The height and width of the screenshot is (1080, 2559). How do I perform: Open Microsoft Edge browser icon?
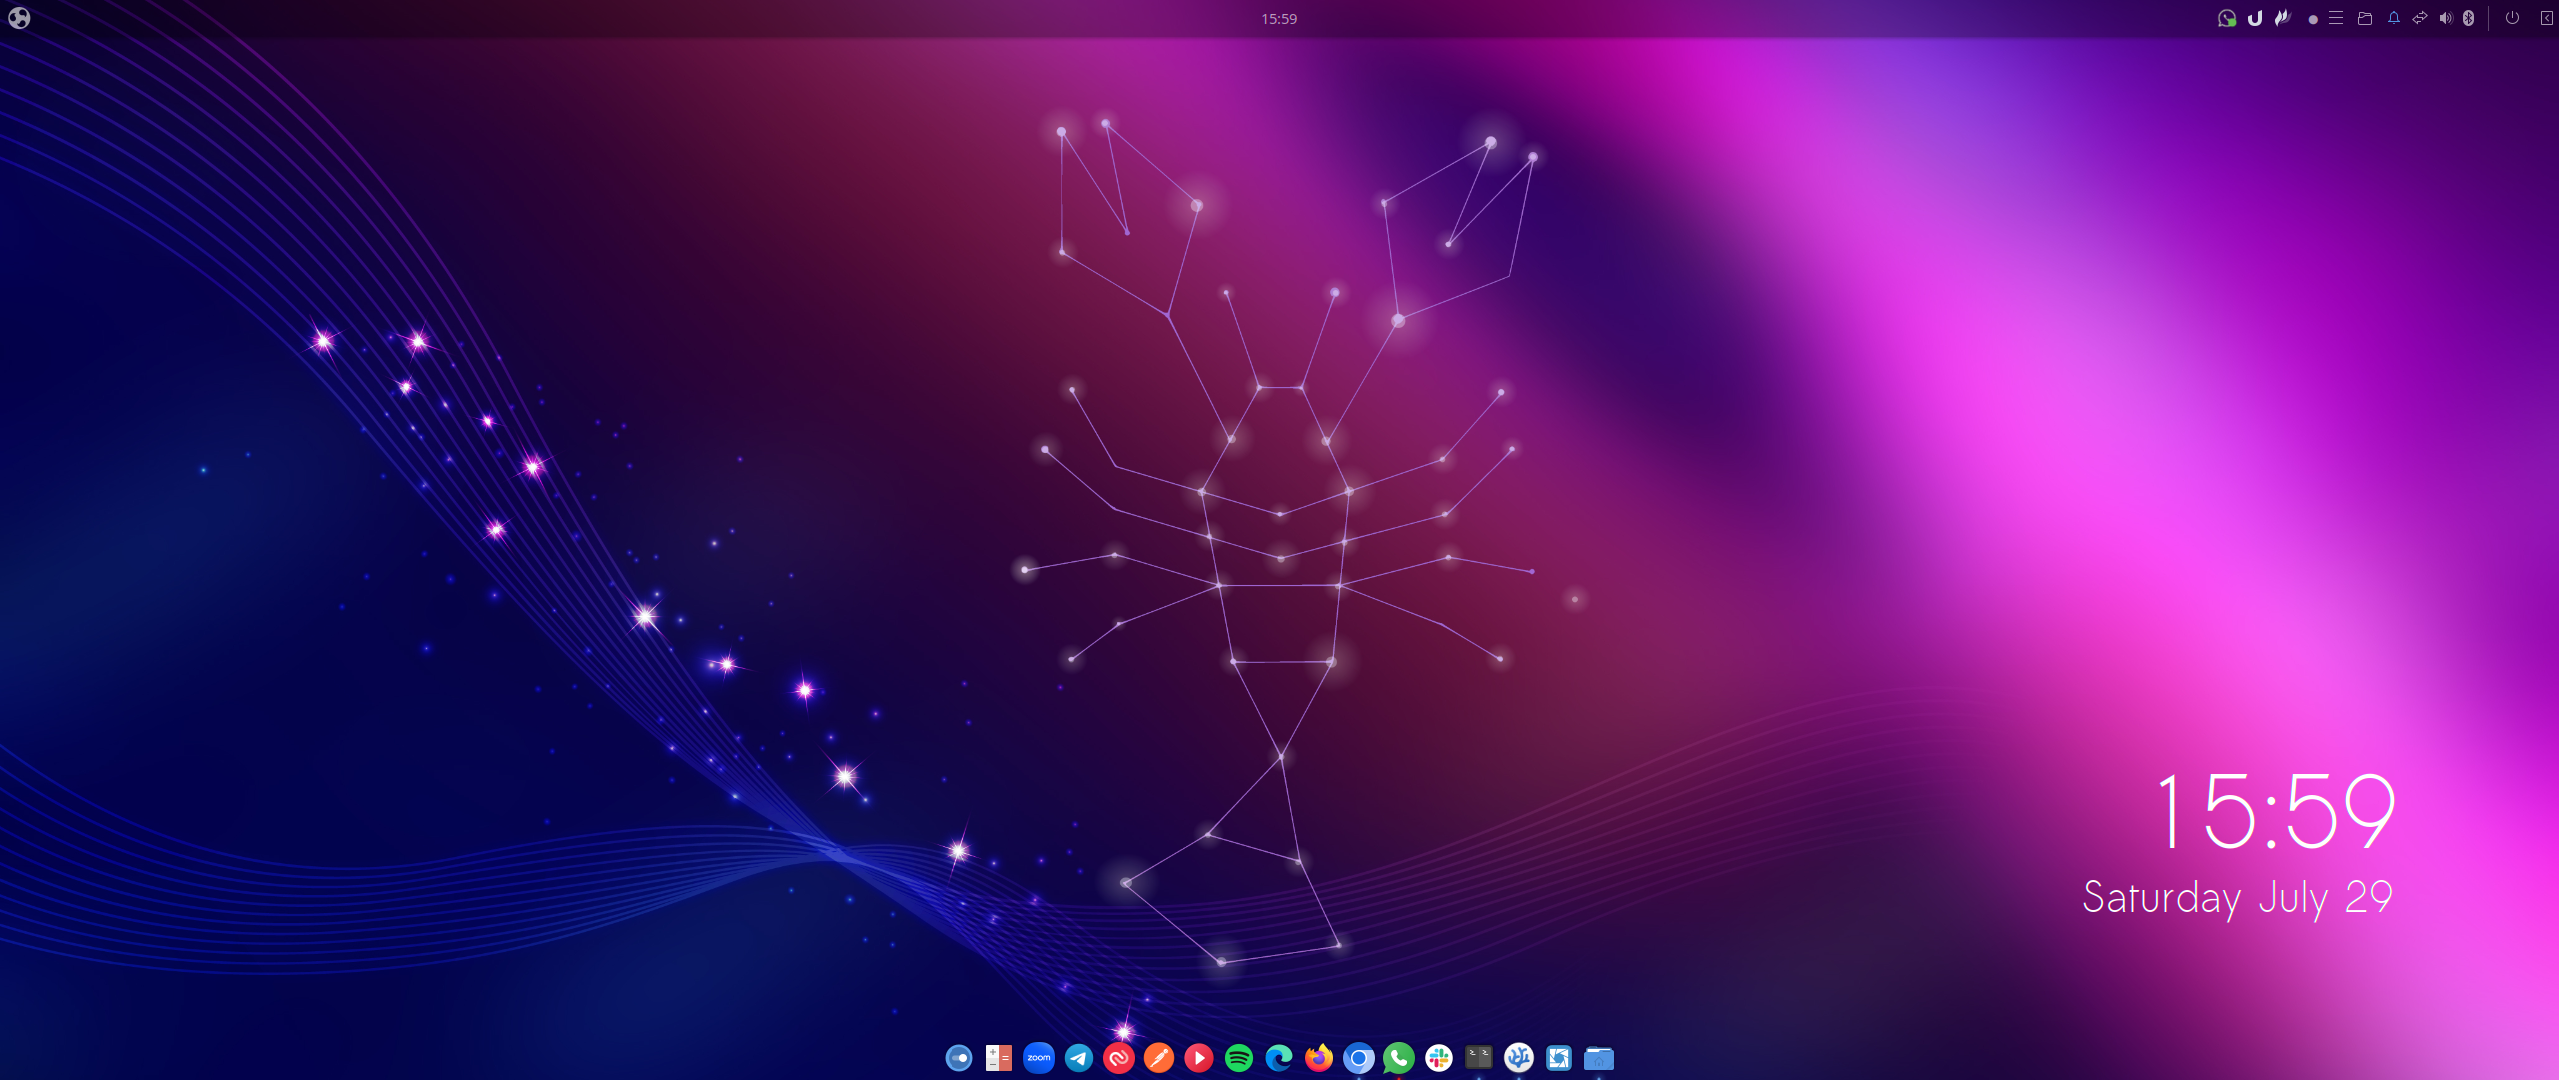[1278, 1058]
